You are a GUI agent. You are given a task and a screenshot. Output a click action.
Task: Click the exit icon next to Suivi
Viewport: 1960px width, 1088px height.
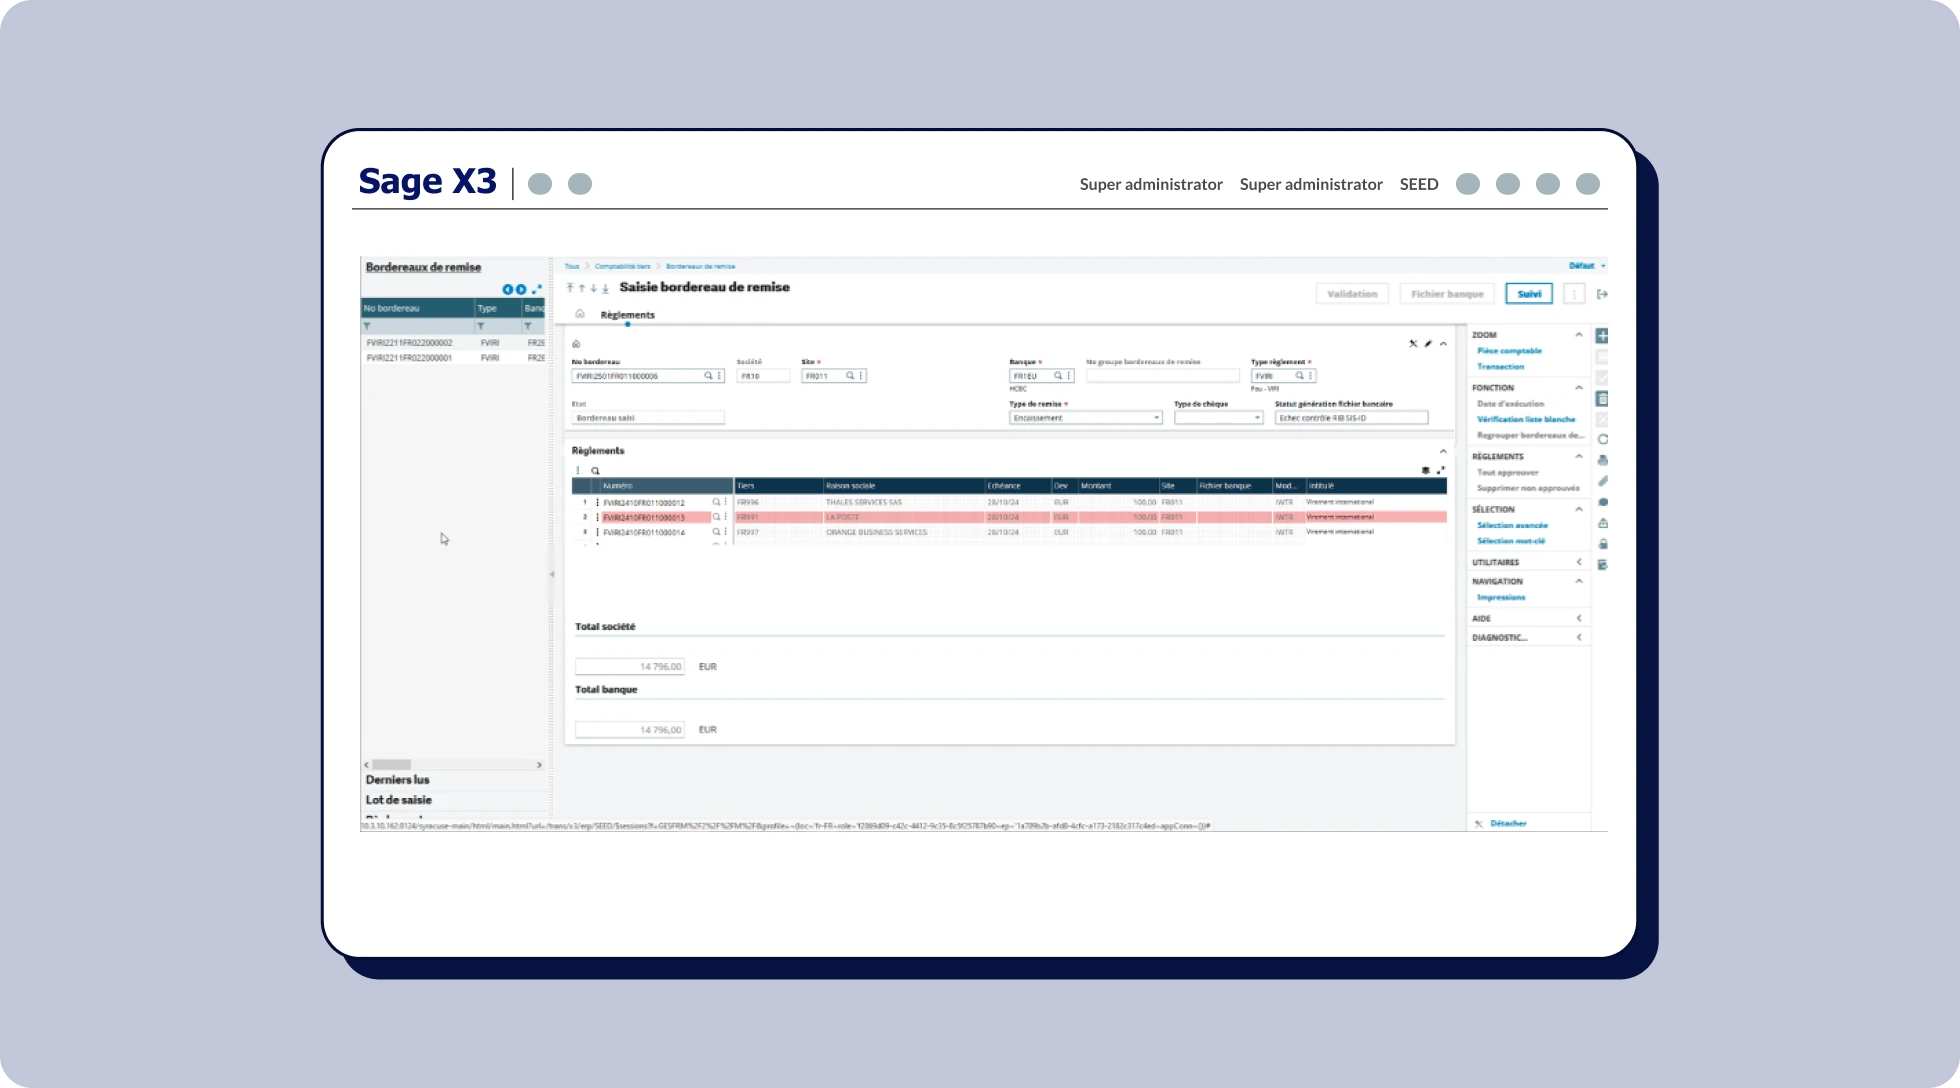point(1602,294)
